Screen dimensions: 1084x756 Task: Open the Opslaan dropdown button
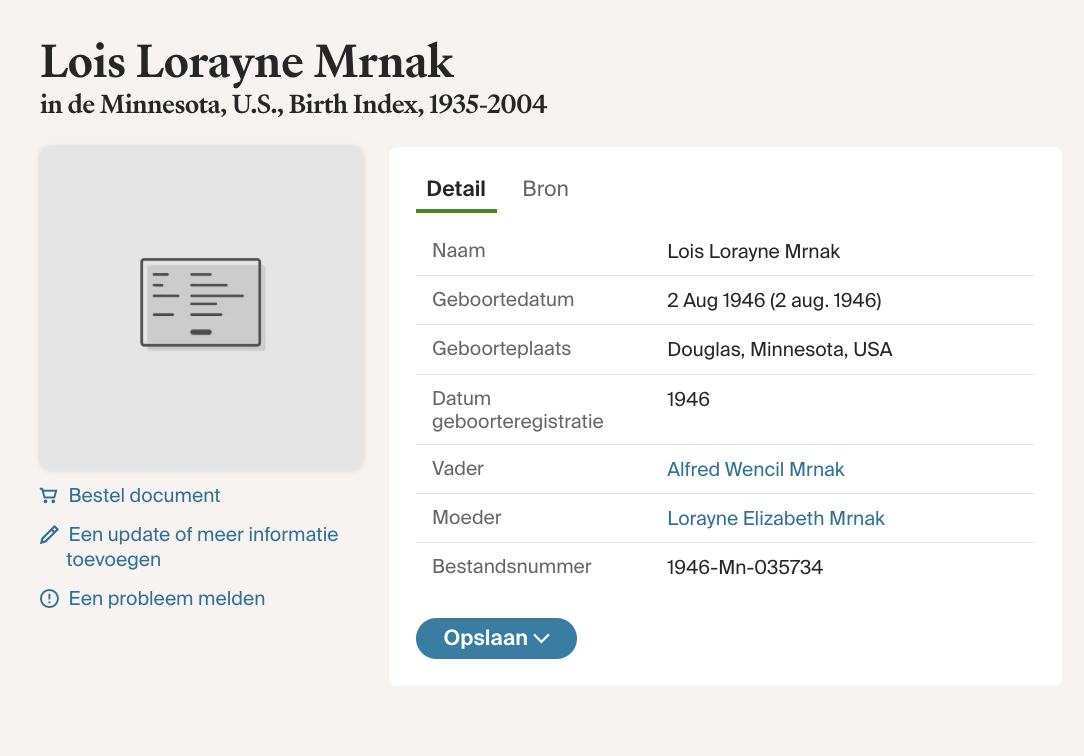[486, 639]
